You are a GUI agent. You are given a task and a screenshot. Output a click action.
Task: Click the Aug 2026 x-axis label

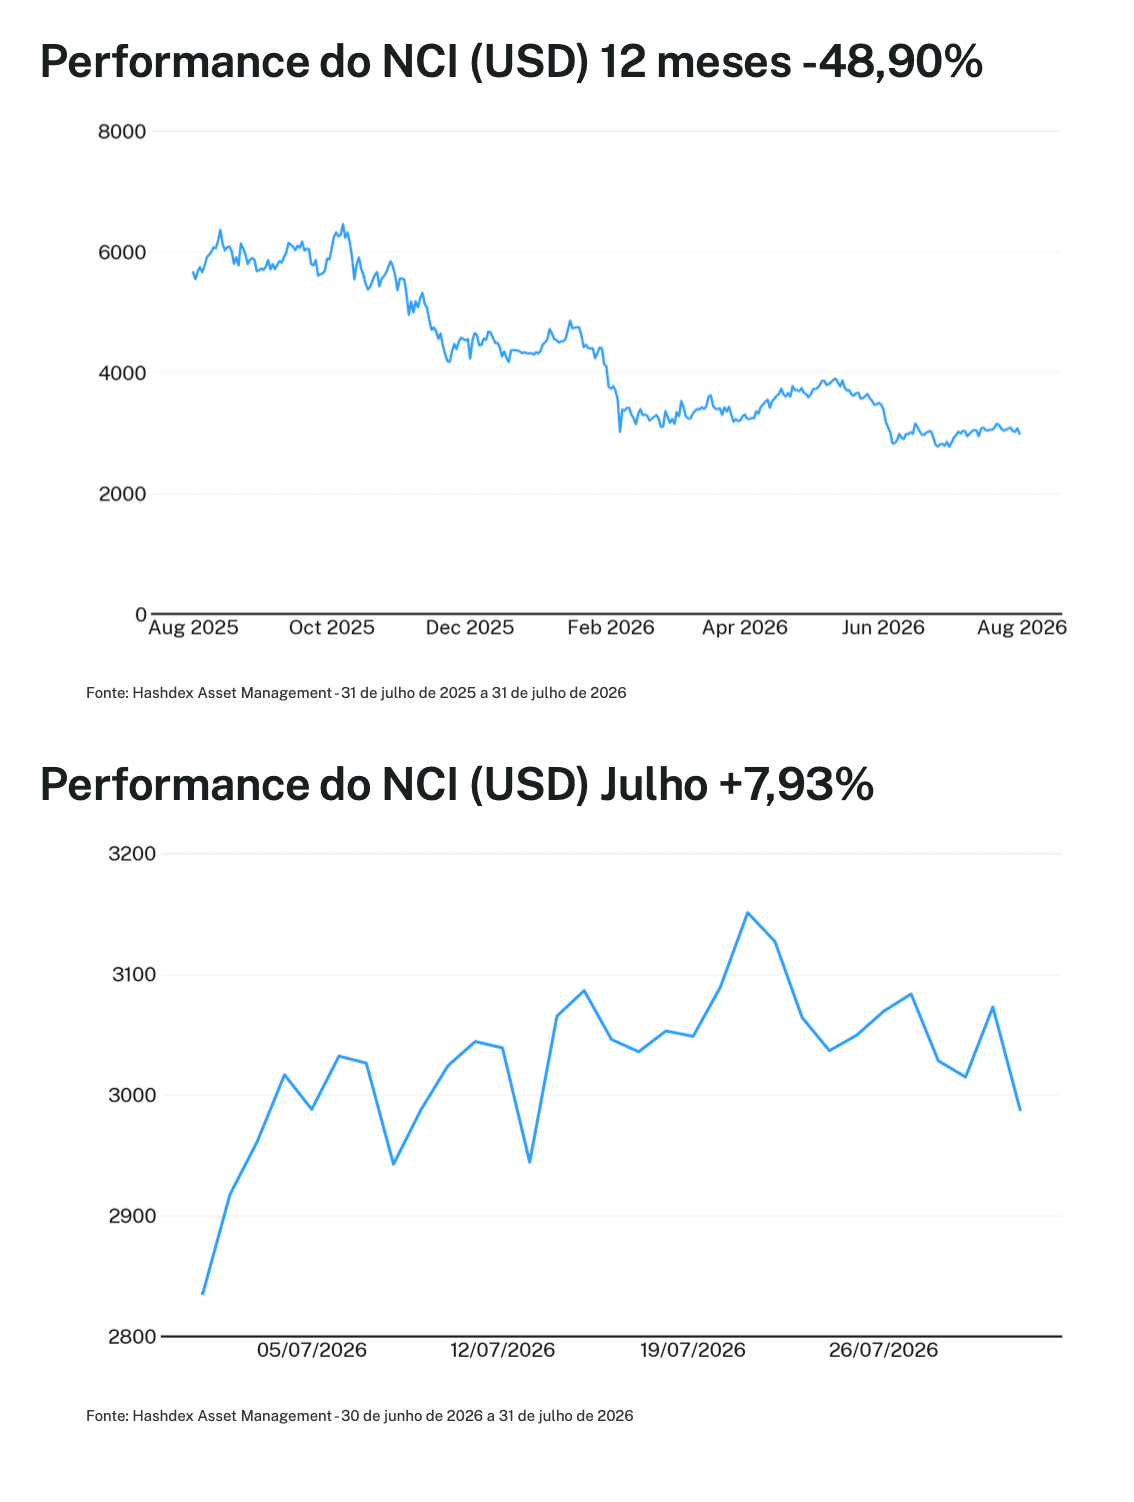pos(1022,628)
